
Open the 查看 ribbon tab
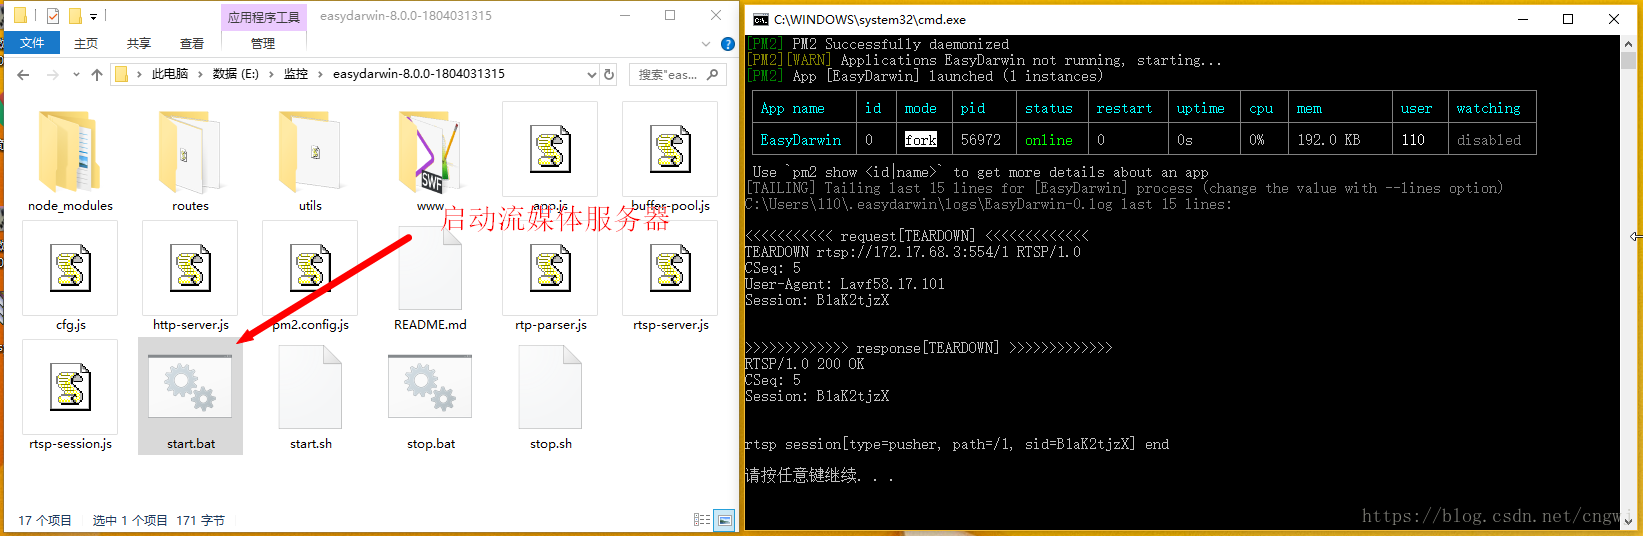click(x=191, y=43)
